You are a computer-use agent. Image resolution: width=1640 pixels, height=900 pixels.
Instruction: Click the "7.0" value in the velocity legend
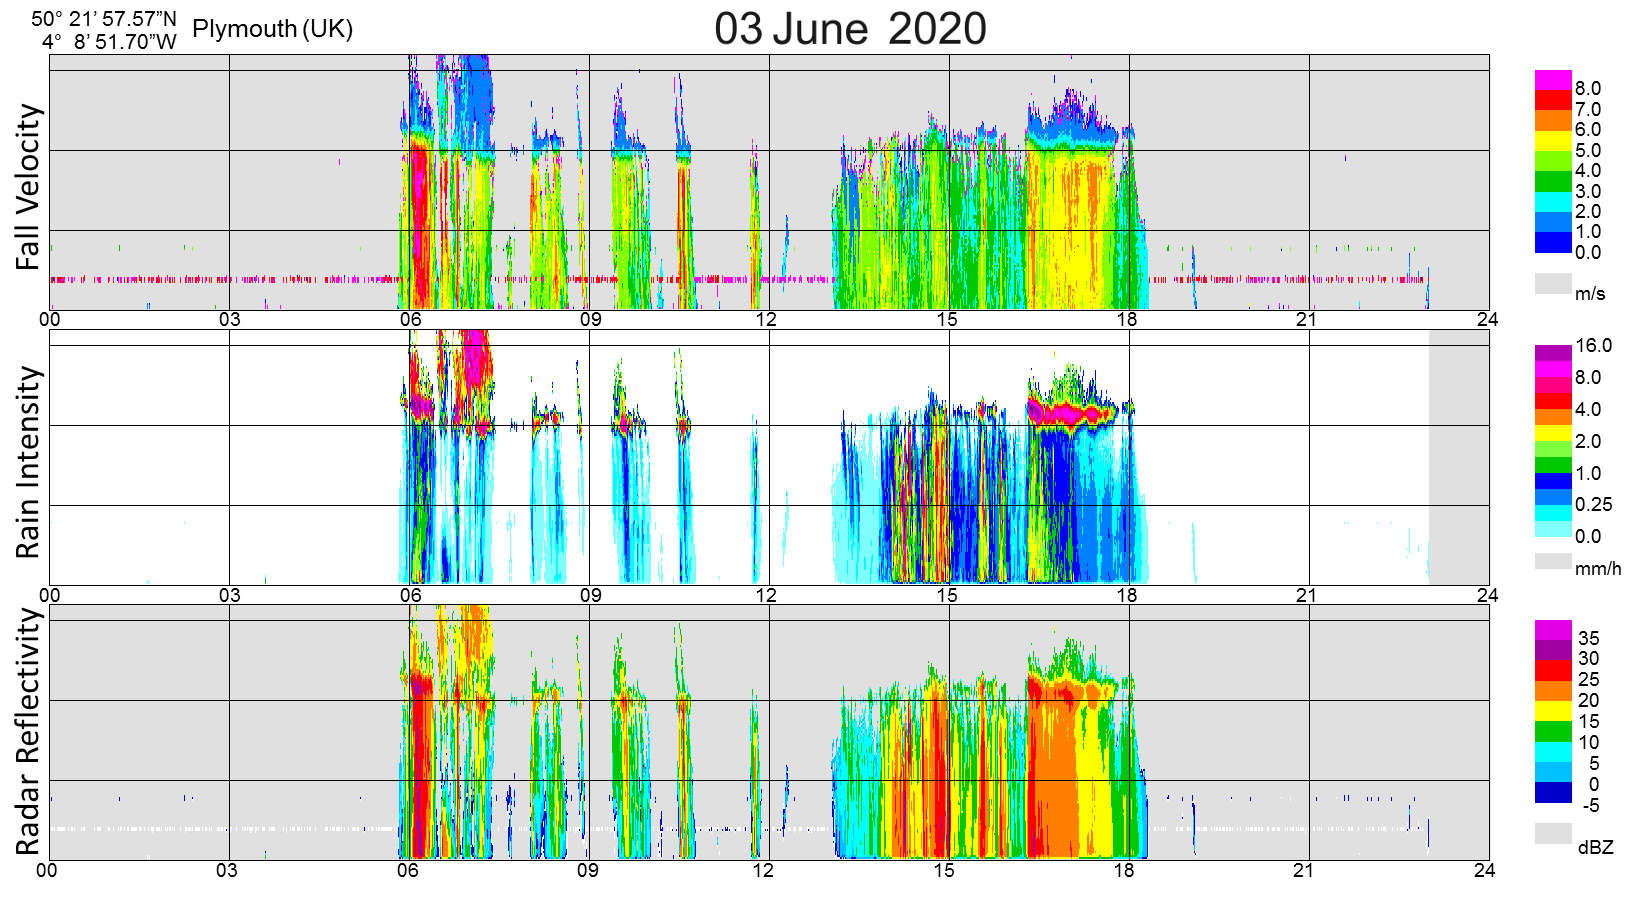(1588, 109)
